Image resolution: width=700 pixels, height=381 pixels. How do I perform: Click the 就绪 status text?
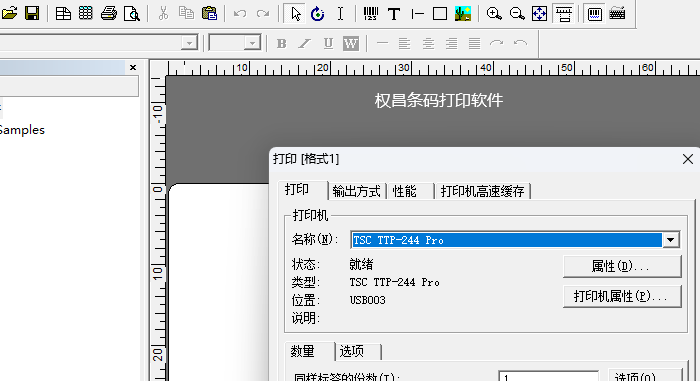(361, 264)
